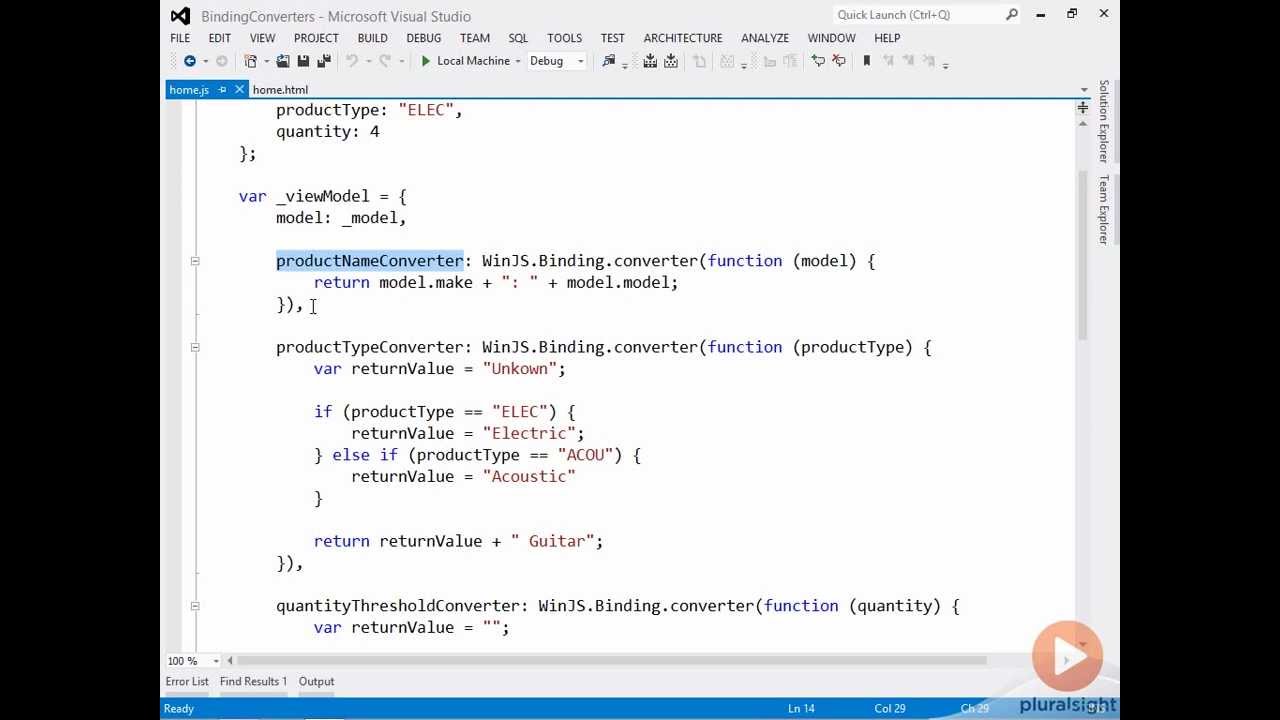The image size is (1280, 720).
Task: Click the split editor handle above scrollbar
Action: (1083, 107)
